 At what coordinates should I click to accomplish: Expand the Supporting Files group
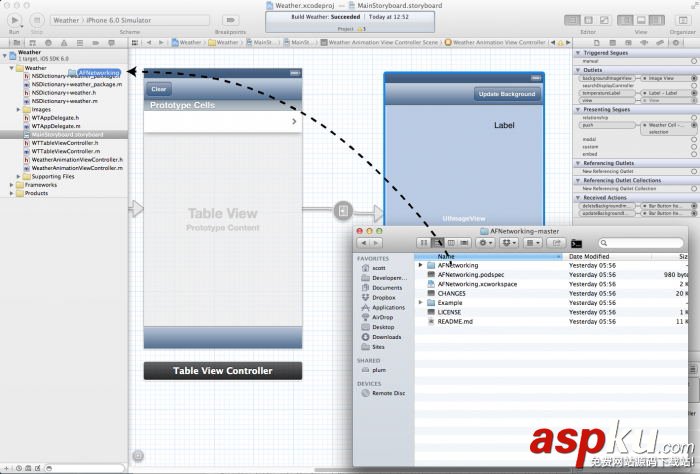point(18,176)
